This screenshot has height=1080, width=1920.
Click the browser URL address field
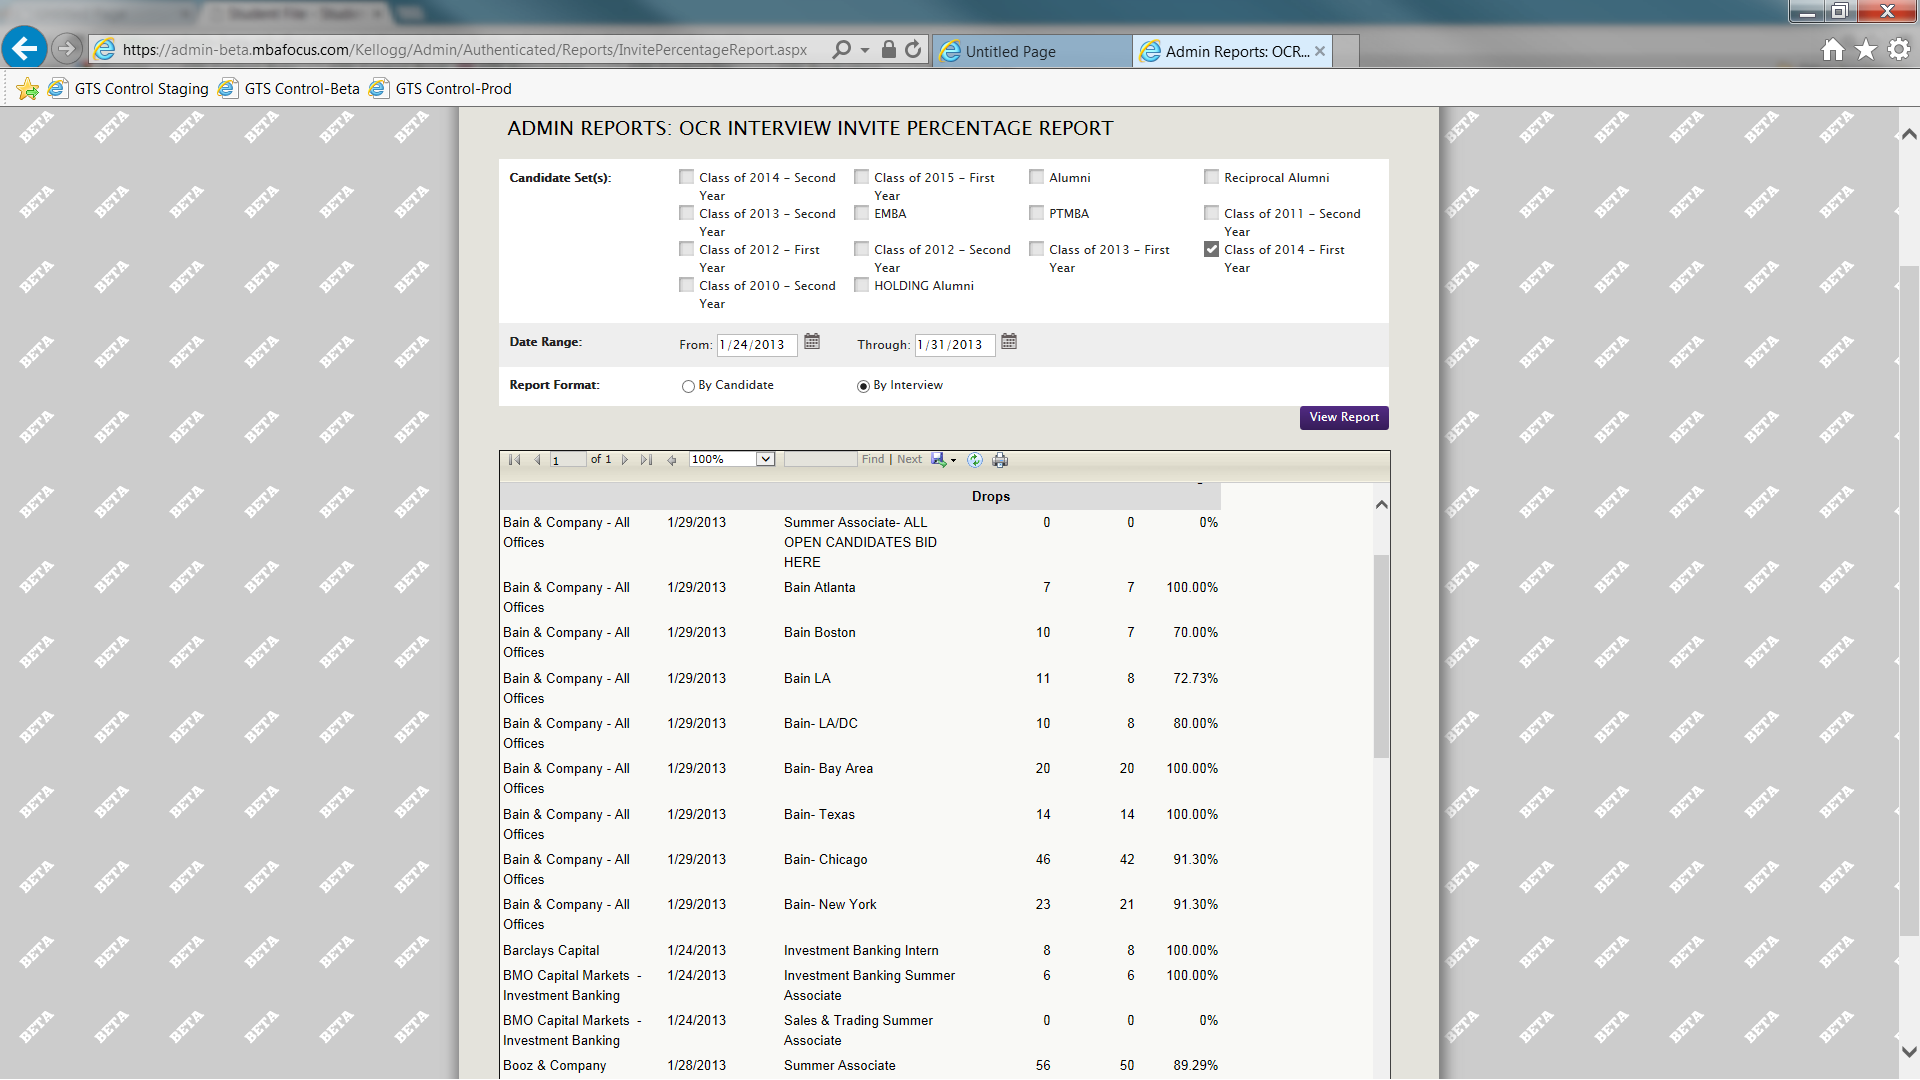[x=465, y=49]
